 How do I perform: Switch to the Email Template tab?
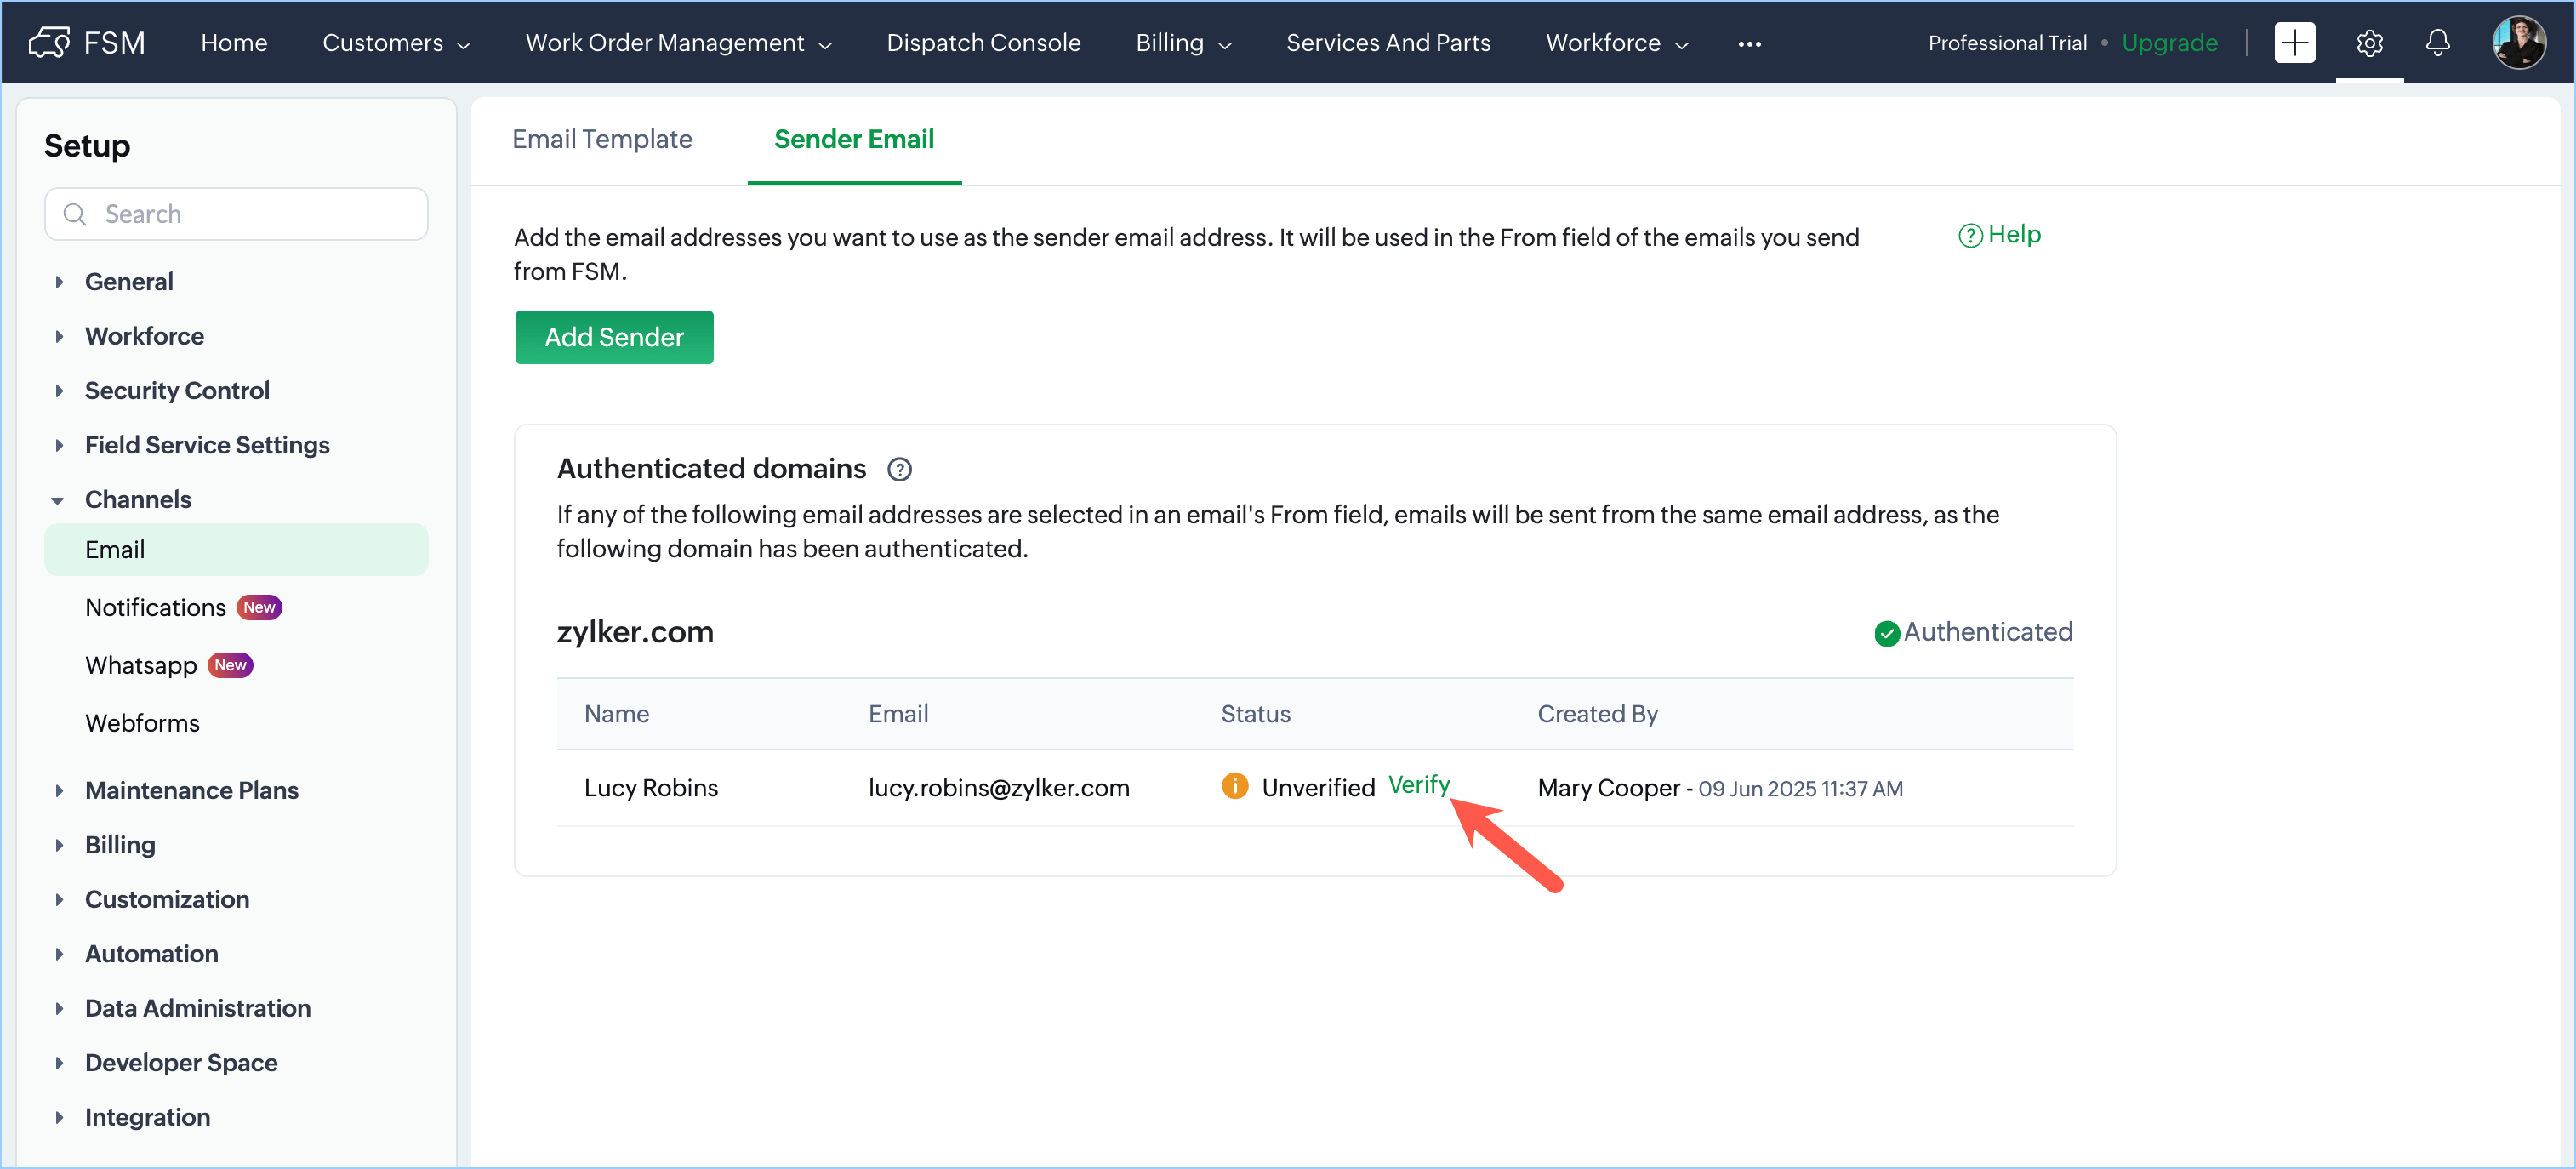(x=602, y=139)
